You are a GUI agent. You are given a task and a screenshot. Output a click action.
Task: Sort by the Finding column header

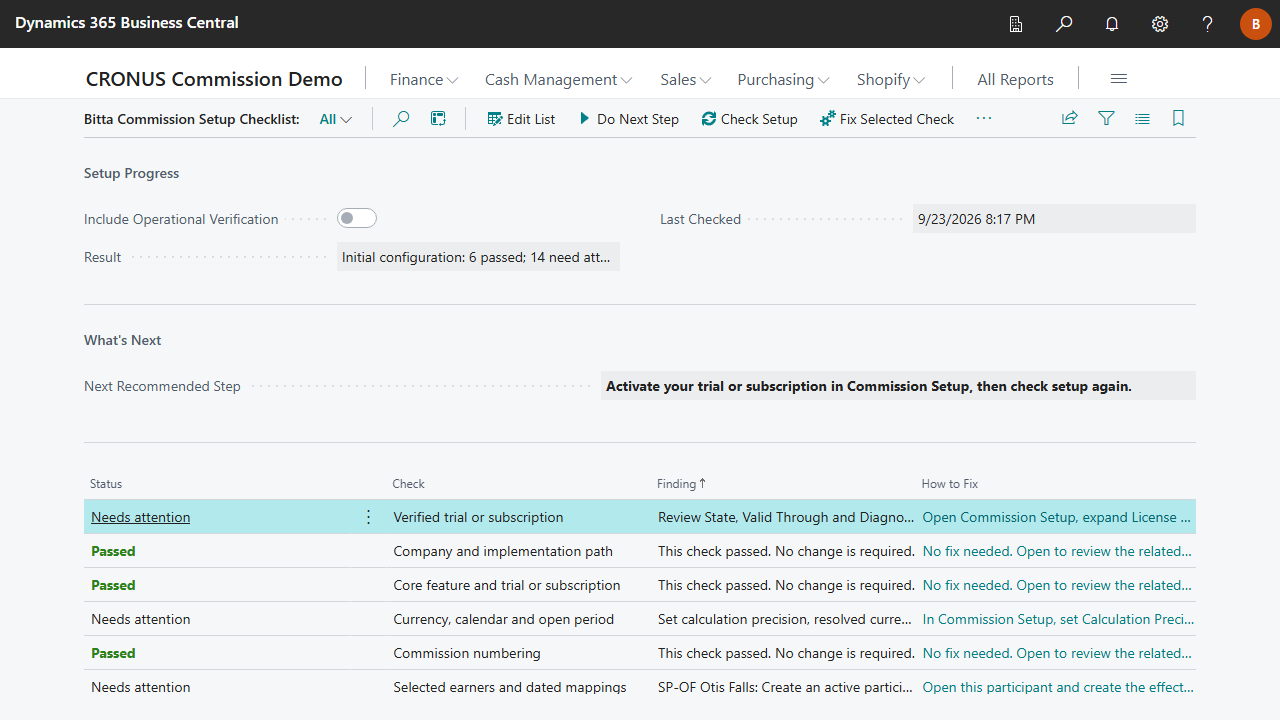click(681, 484)
